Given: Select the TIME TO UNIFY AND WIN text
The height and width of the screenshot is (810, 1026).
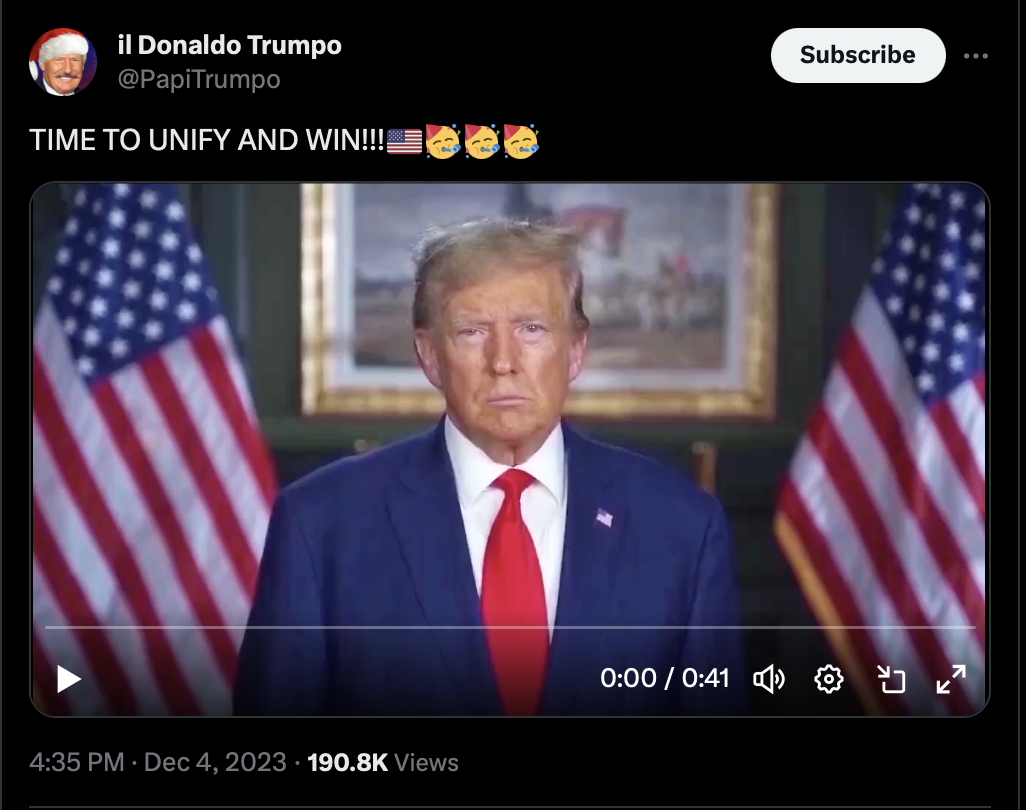Looking at the screenshot, I should (207, 140).
